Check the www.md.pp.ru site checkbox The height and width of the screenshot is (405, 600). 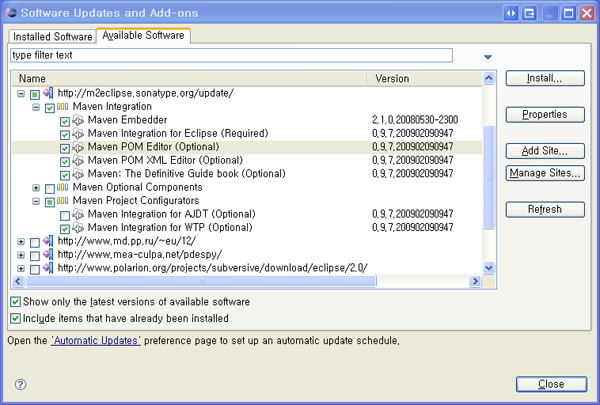click(35, 242)
